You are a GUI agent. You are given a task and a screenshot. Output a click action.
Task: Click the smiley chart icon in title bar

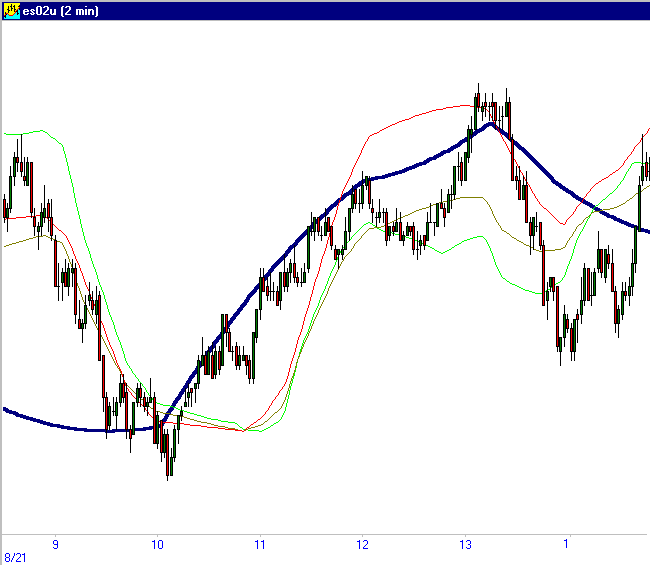(10, 9)
